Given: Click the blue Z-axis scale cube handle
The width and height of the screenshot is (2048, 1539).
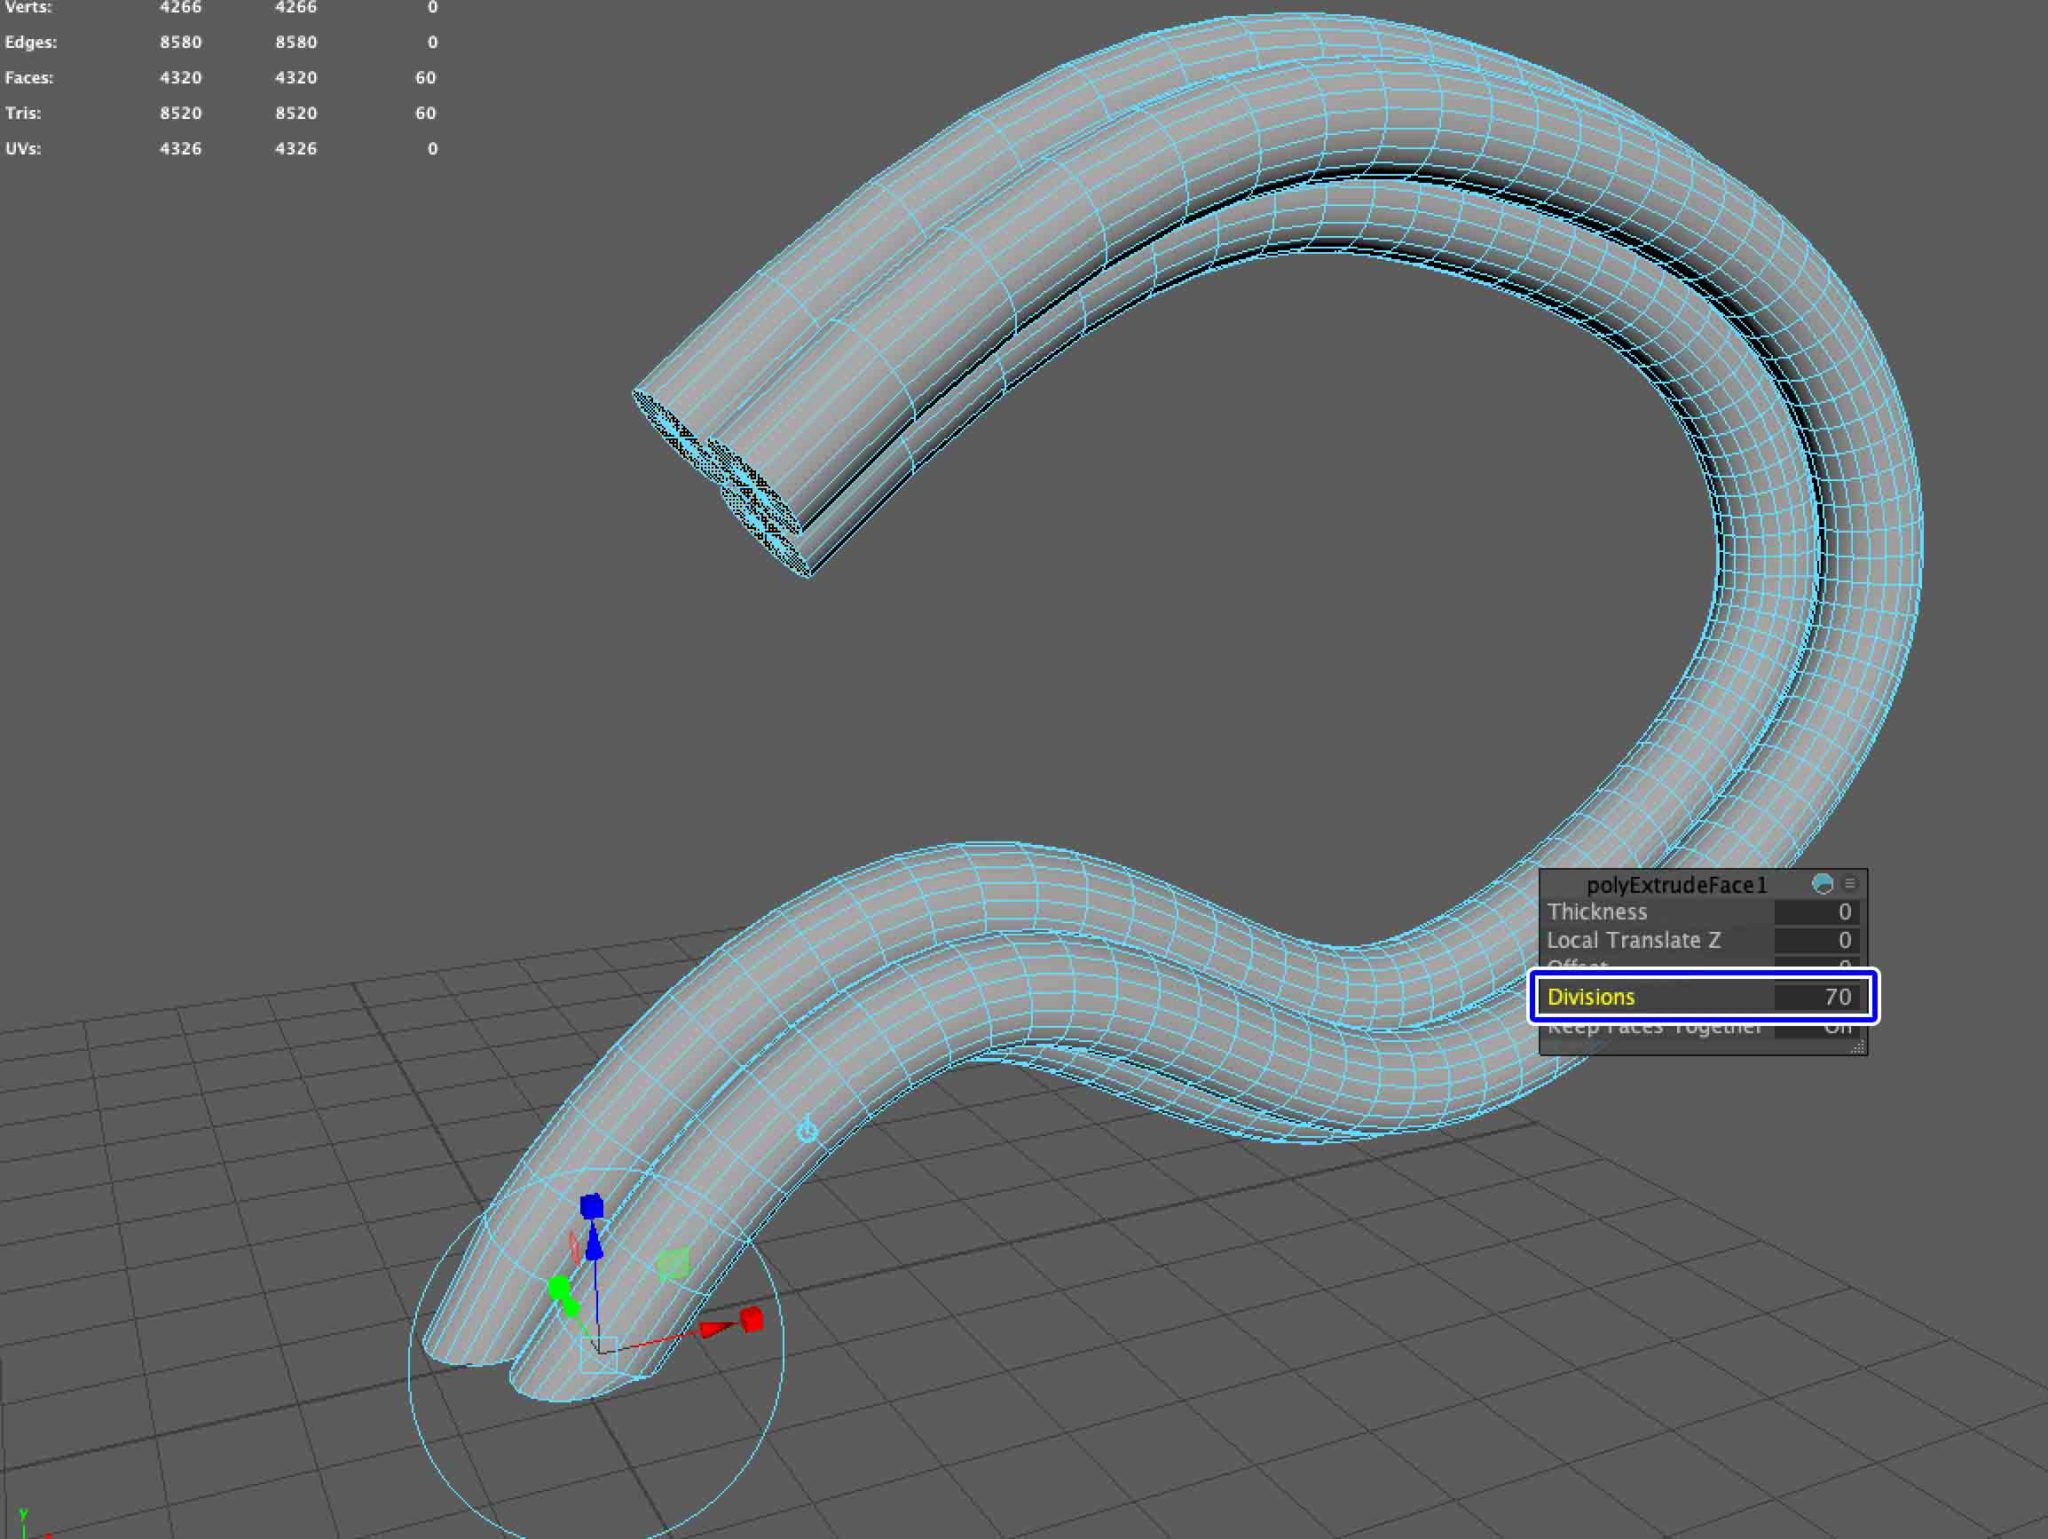Looking at the screenshot, I should (592, 1207).
